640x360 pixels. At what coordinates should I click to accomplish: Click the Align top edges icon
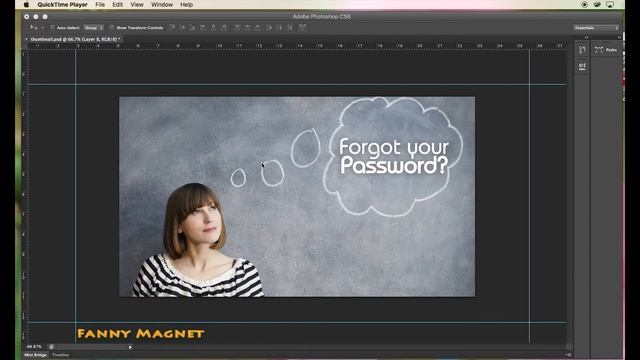(172, 28)
